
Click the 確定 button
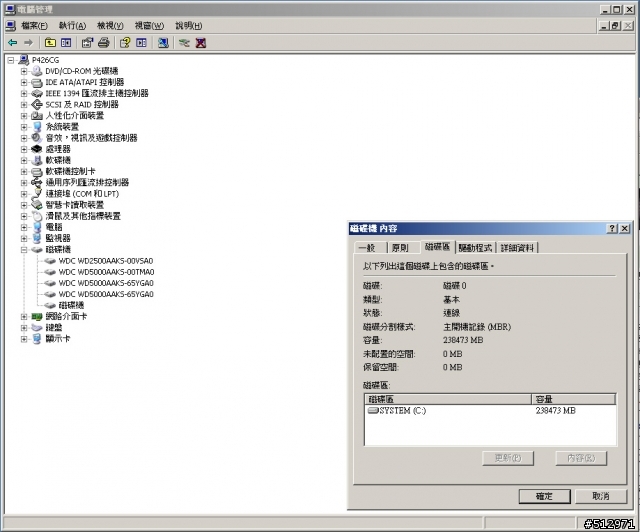point(544,496)
